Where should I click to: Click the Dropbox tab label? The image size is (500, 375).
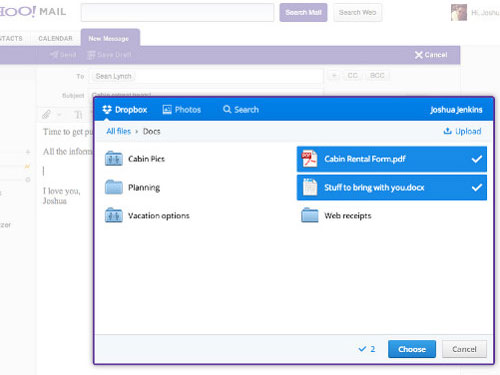click(131, 110)
